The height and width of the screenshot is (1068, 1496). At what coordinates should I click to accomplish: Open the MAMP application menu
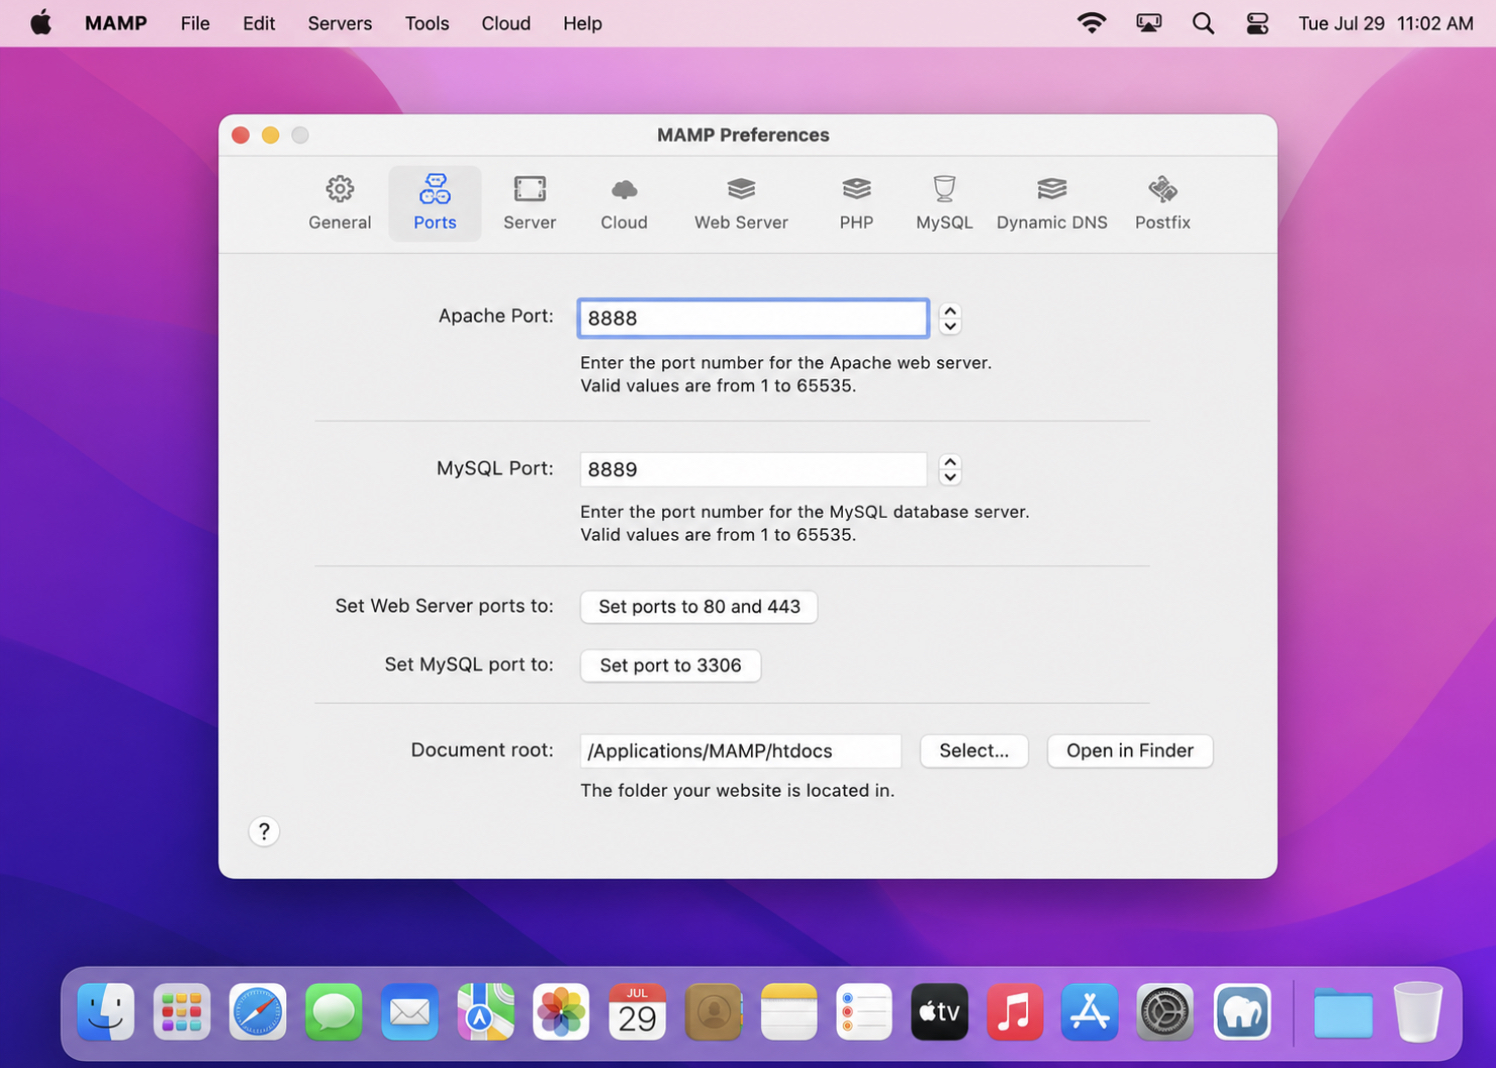(x=116, y=23)
